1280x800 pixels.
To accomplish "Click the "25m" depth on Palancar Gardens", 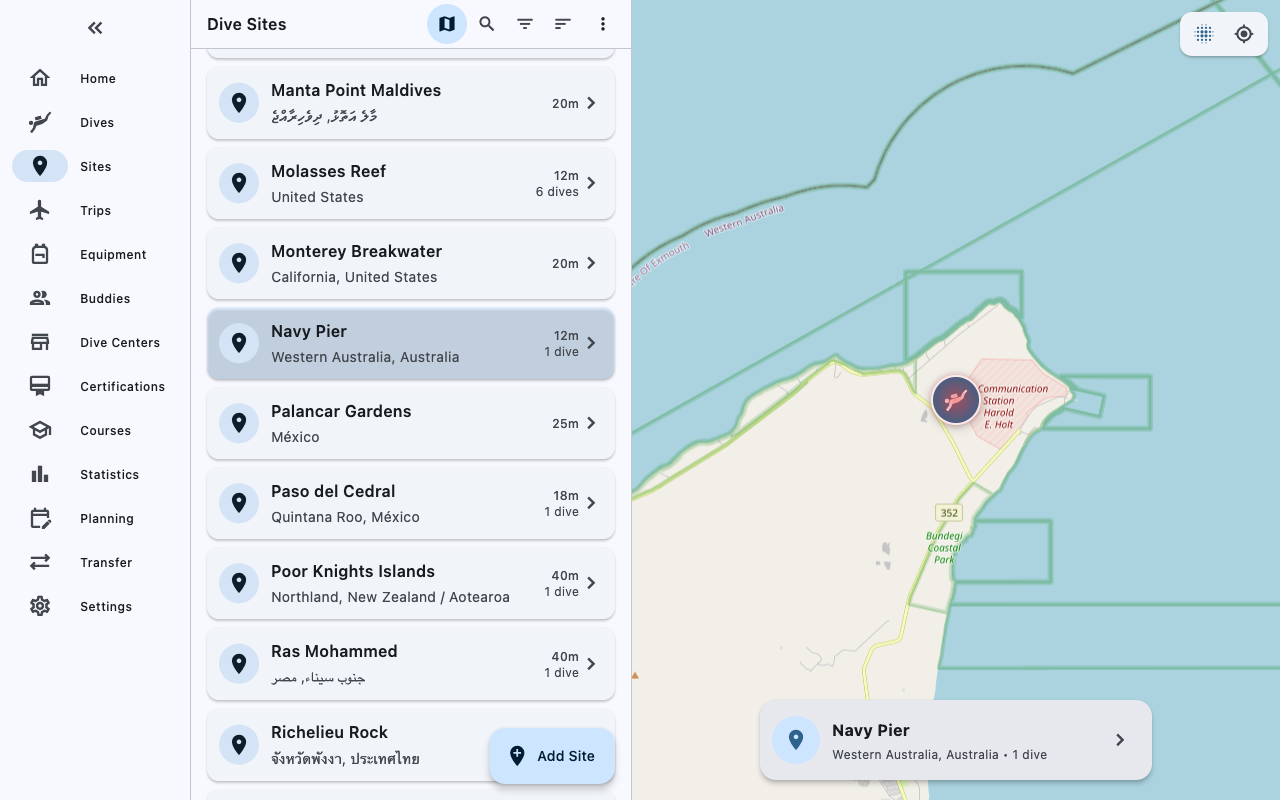I will pos(565,423).
